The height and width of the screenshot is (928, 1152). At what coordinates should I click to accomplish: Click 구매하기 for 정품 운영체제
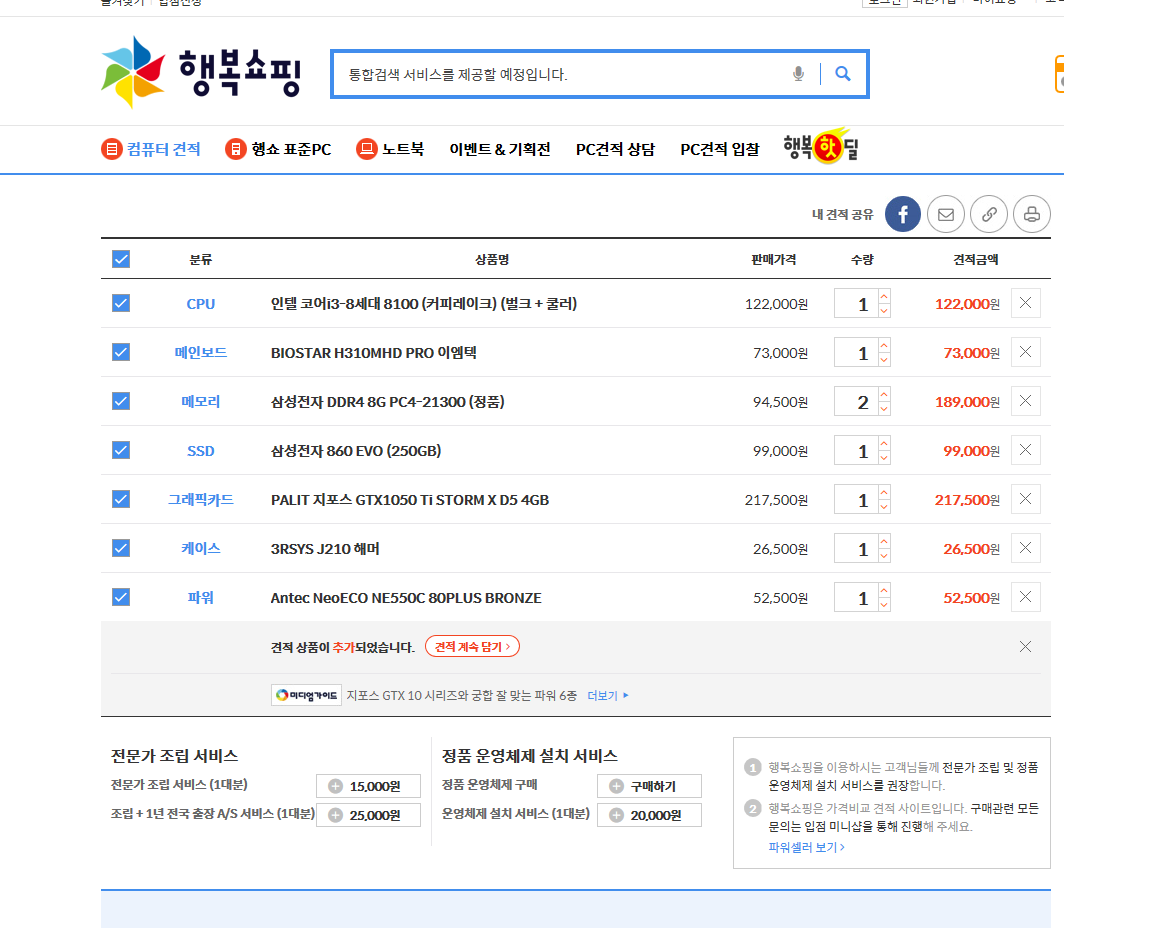649,786
